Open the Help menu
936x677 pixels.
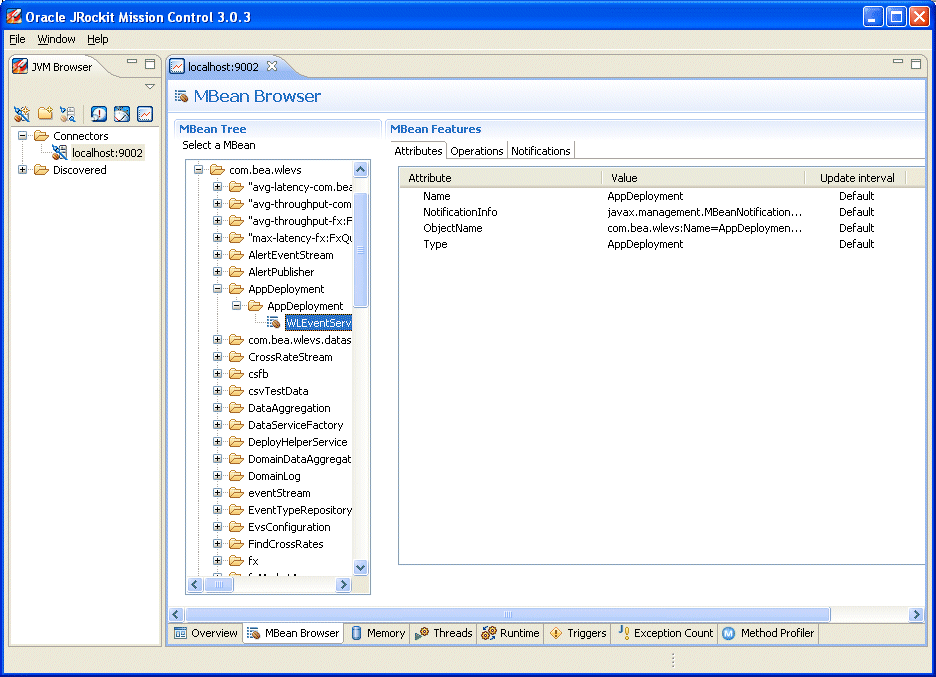pos(98,39)
